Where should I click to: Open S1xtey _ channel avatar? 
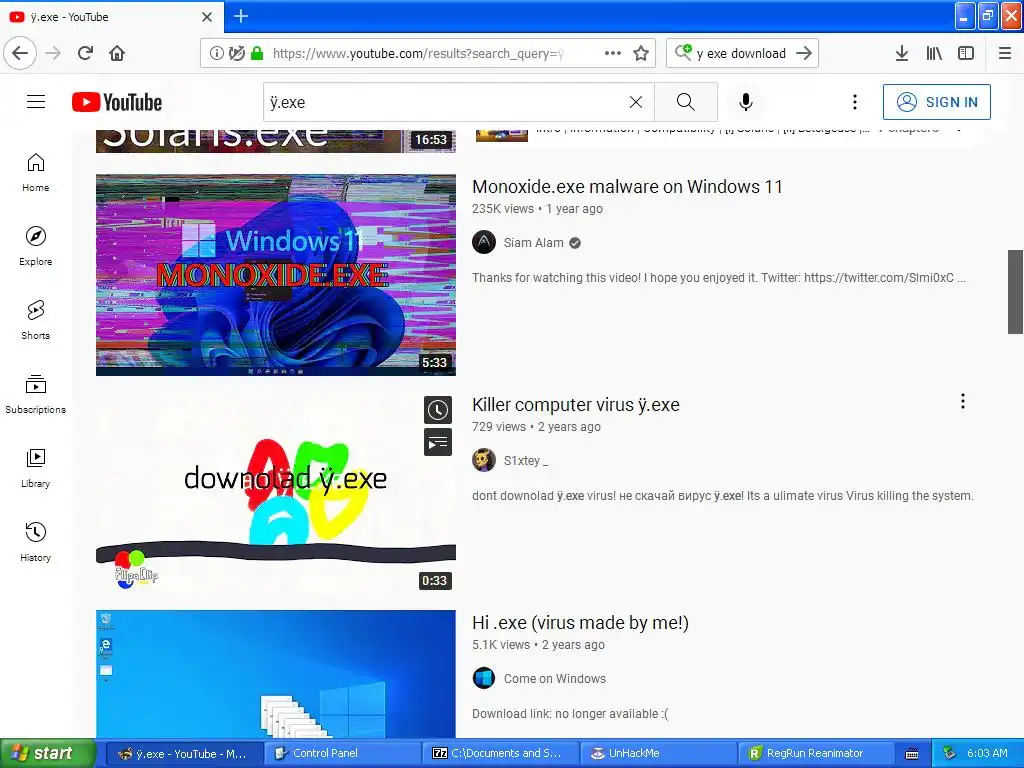coord(484,460)
